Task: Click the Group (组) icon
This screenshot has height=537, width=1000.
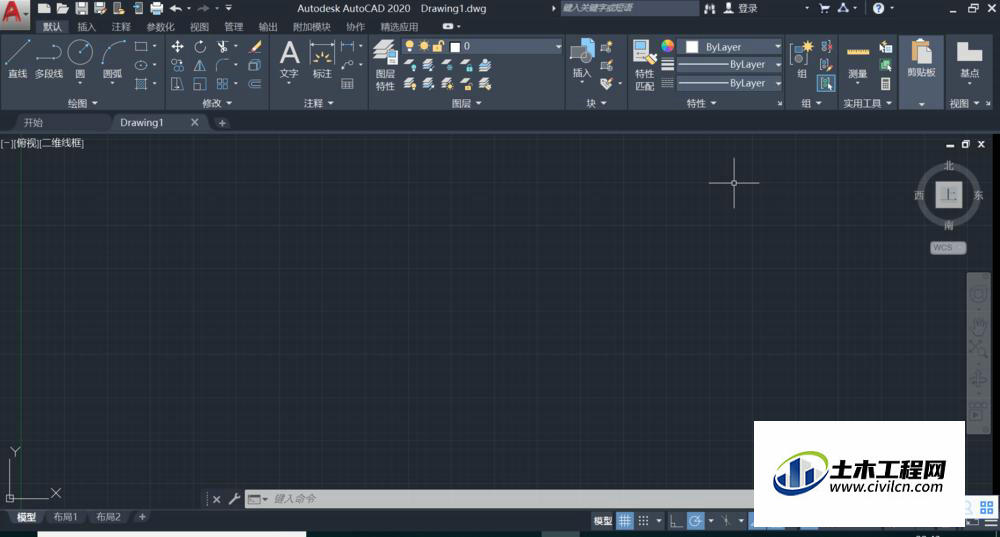Action: click(801, 59)
